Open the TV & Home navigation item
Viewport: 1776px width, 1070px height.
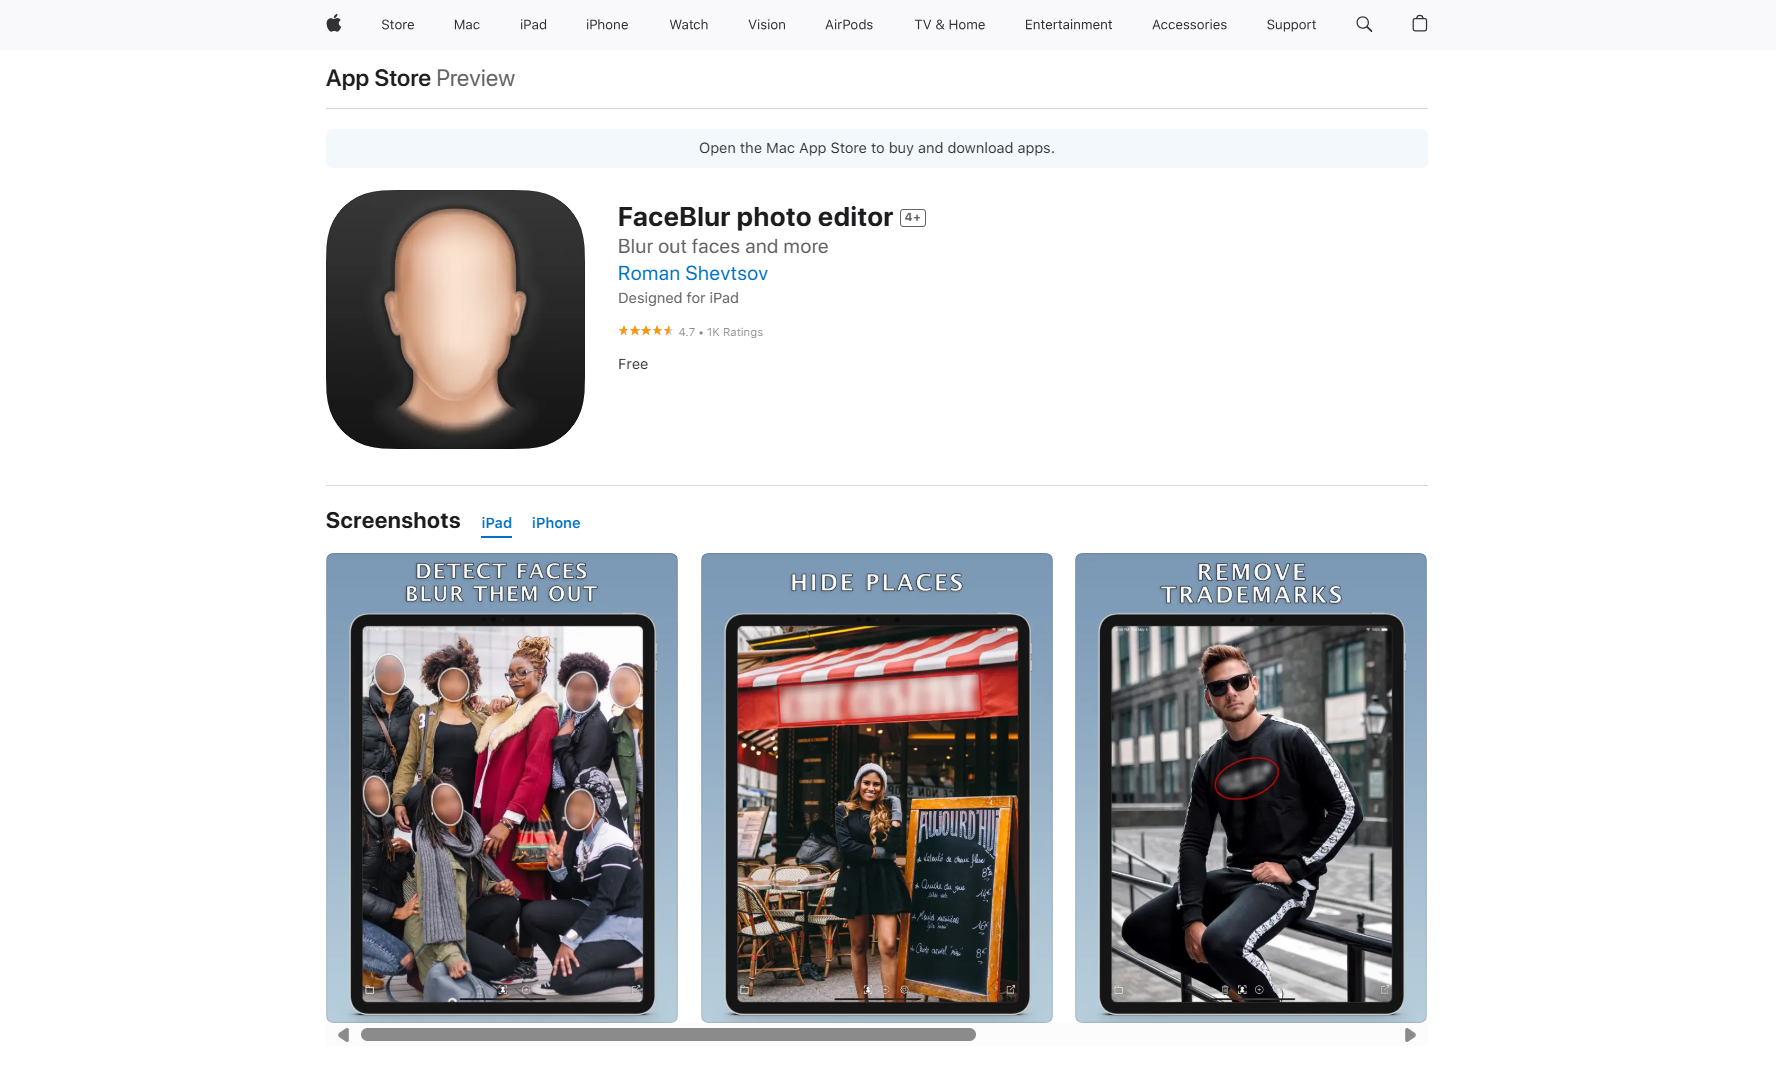pos(950,25)
